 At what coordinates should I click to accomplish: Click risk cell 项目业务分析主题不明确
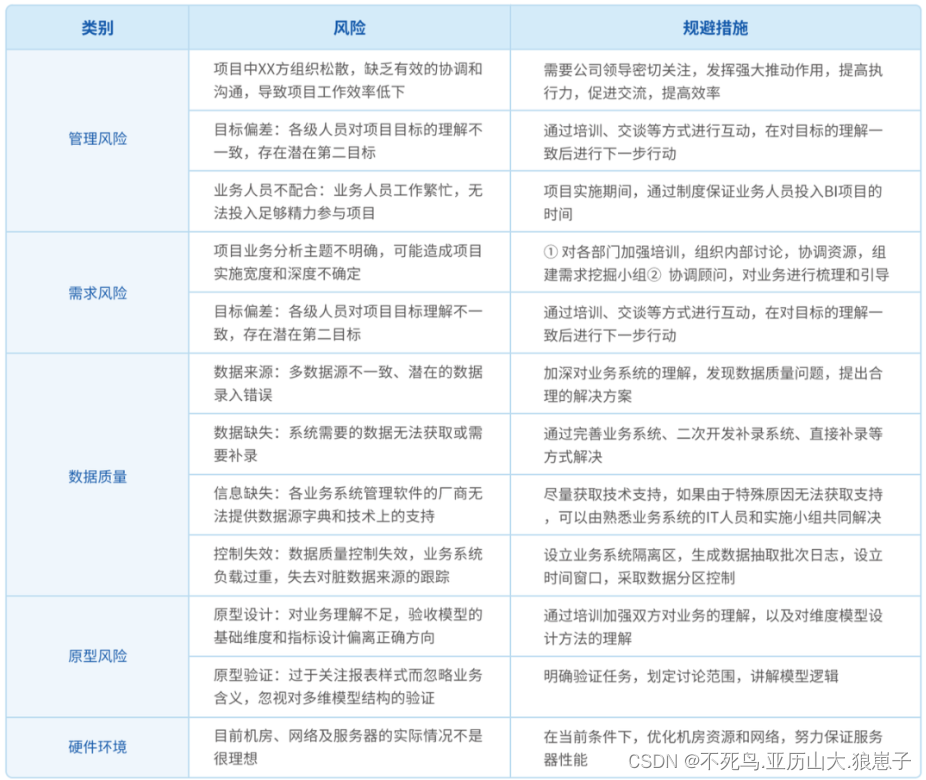[x=350, y=262]
